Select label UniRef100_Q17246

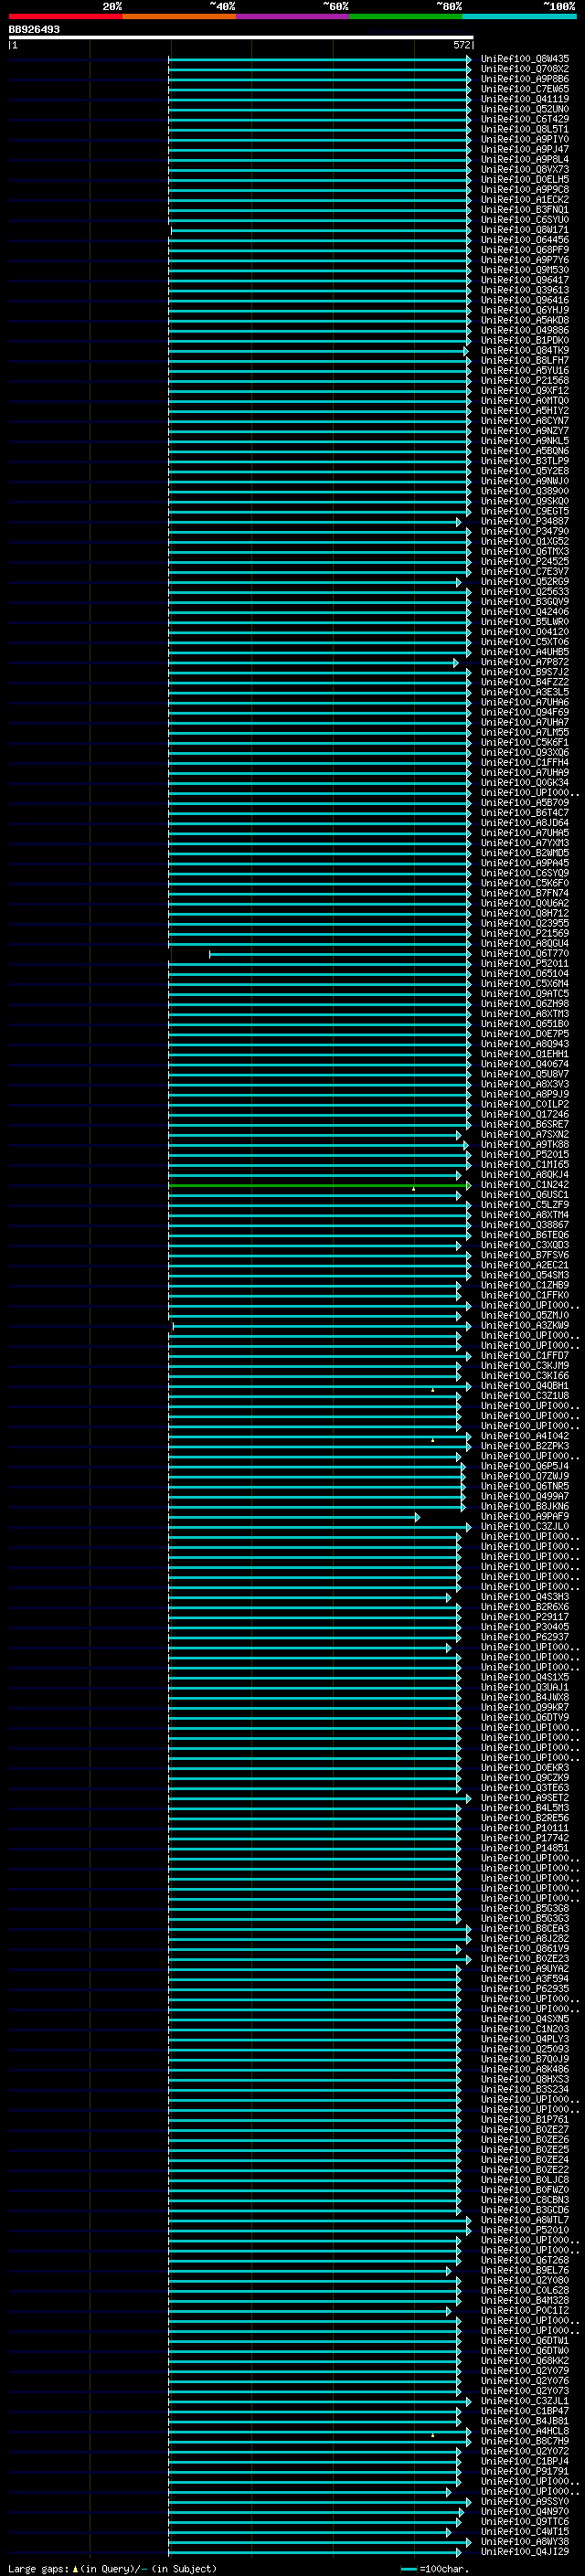click(x=525, y=1114)
